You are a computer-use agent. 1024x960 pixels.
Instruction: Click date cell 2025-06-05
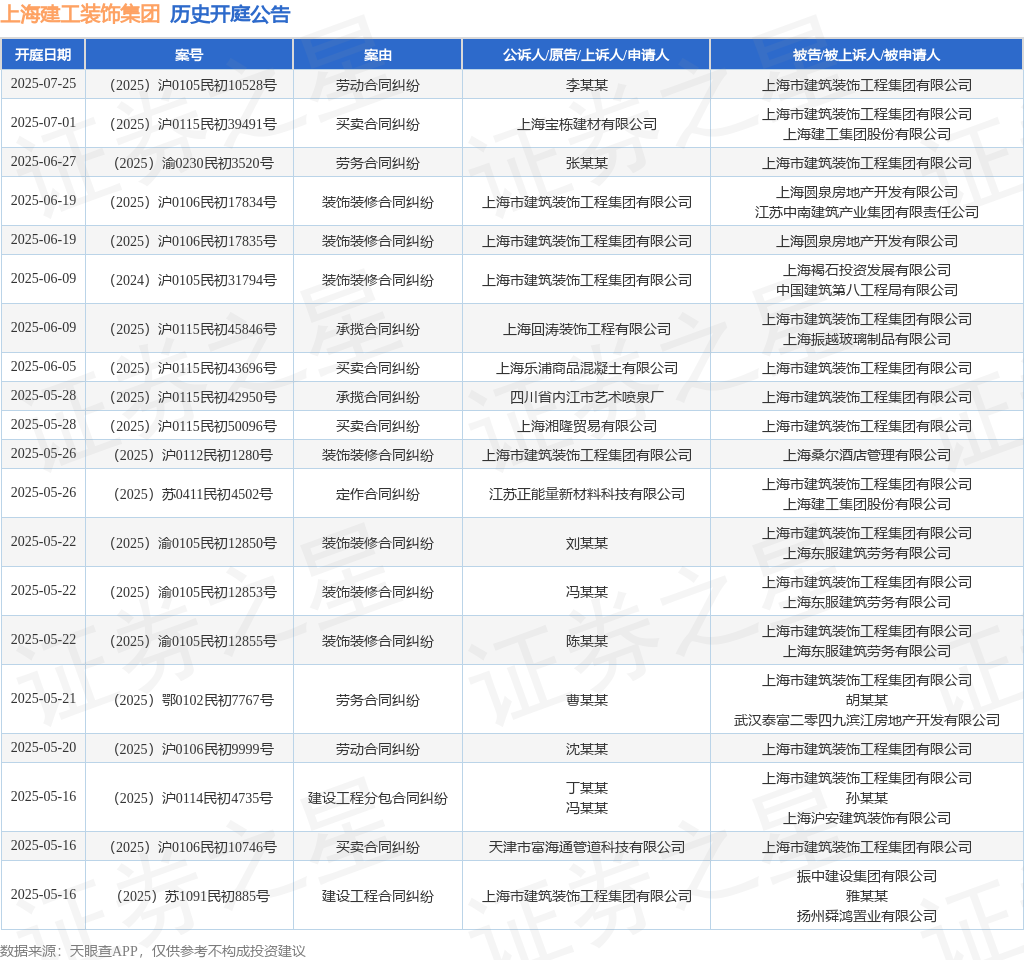click(43, 366)
